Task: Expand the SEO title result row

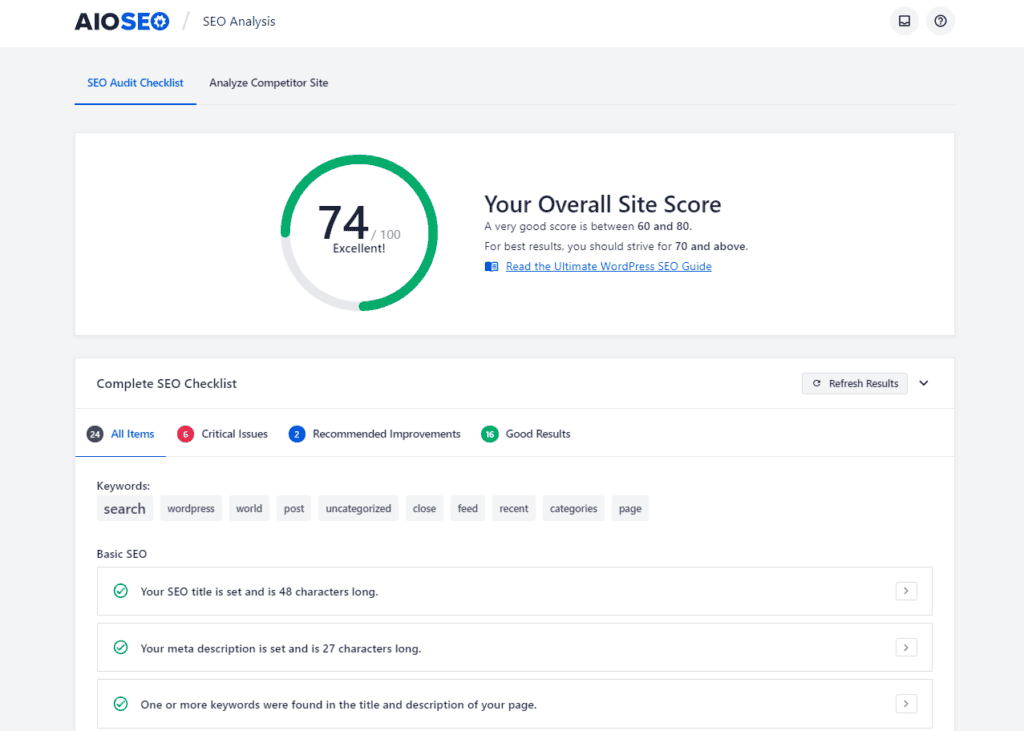Action: click(x=905, y=591)
